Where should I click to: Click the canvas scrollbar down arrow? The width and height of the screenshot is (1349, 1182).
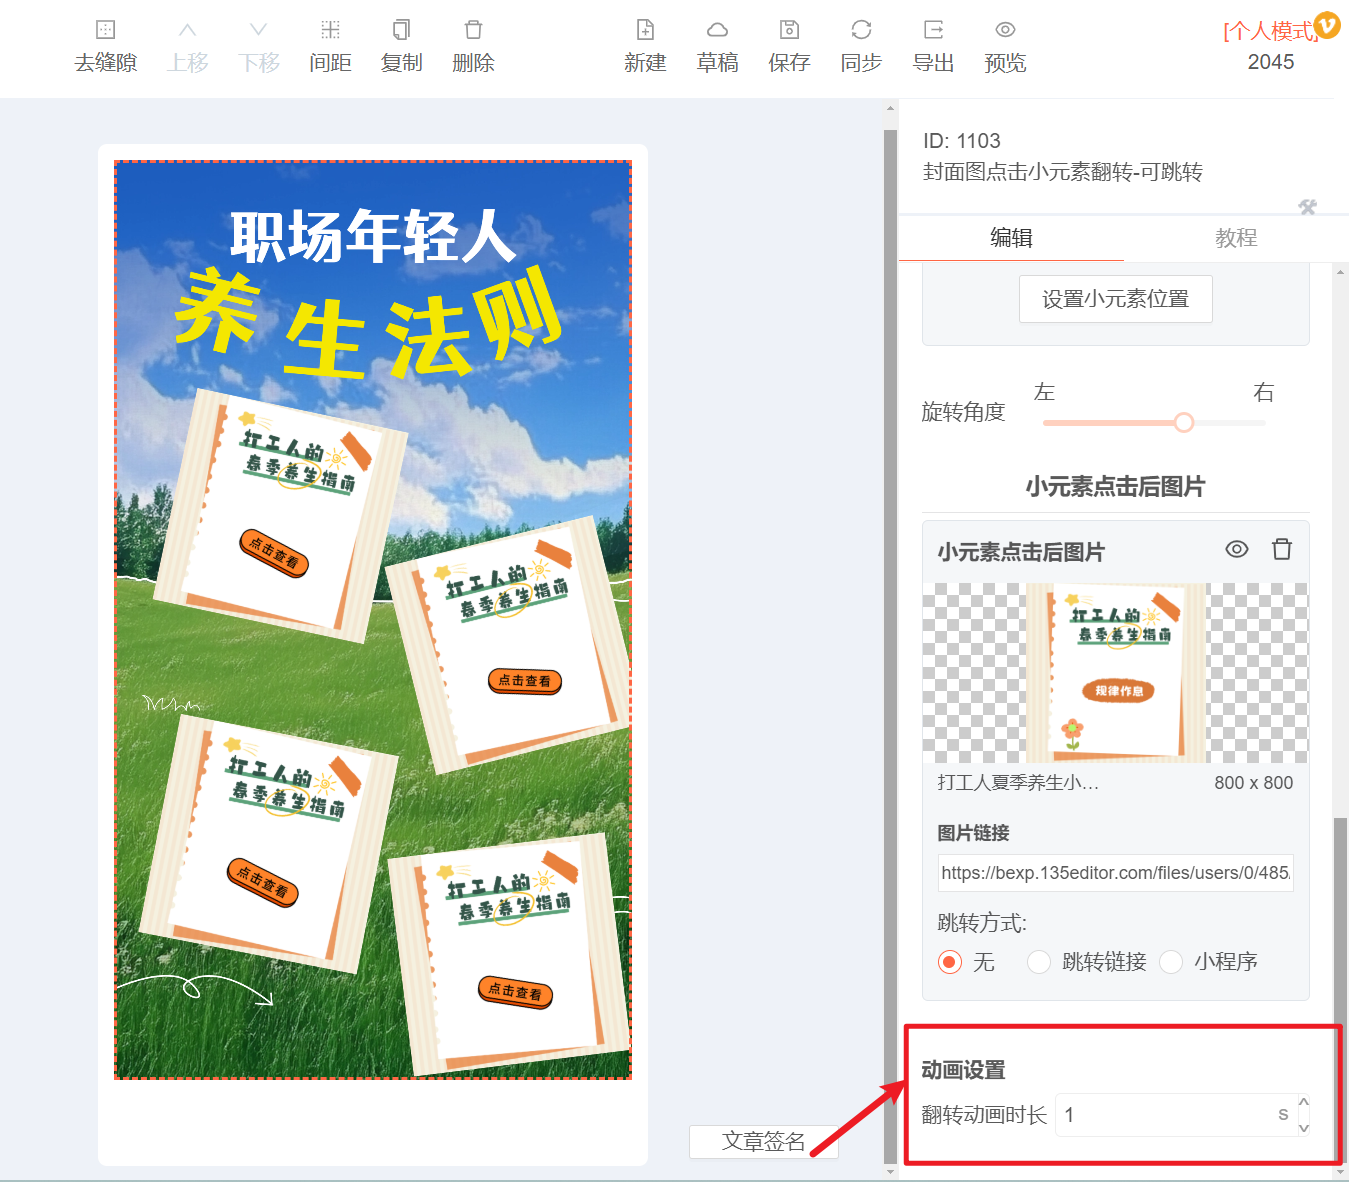pyautogui.click(x=890, y=1172)
